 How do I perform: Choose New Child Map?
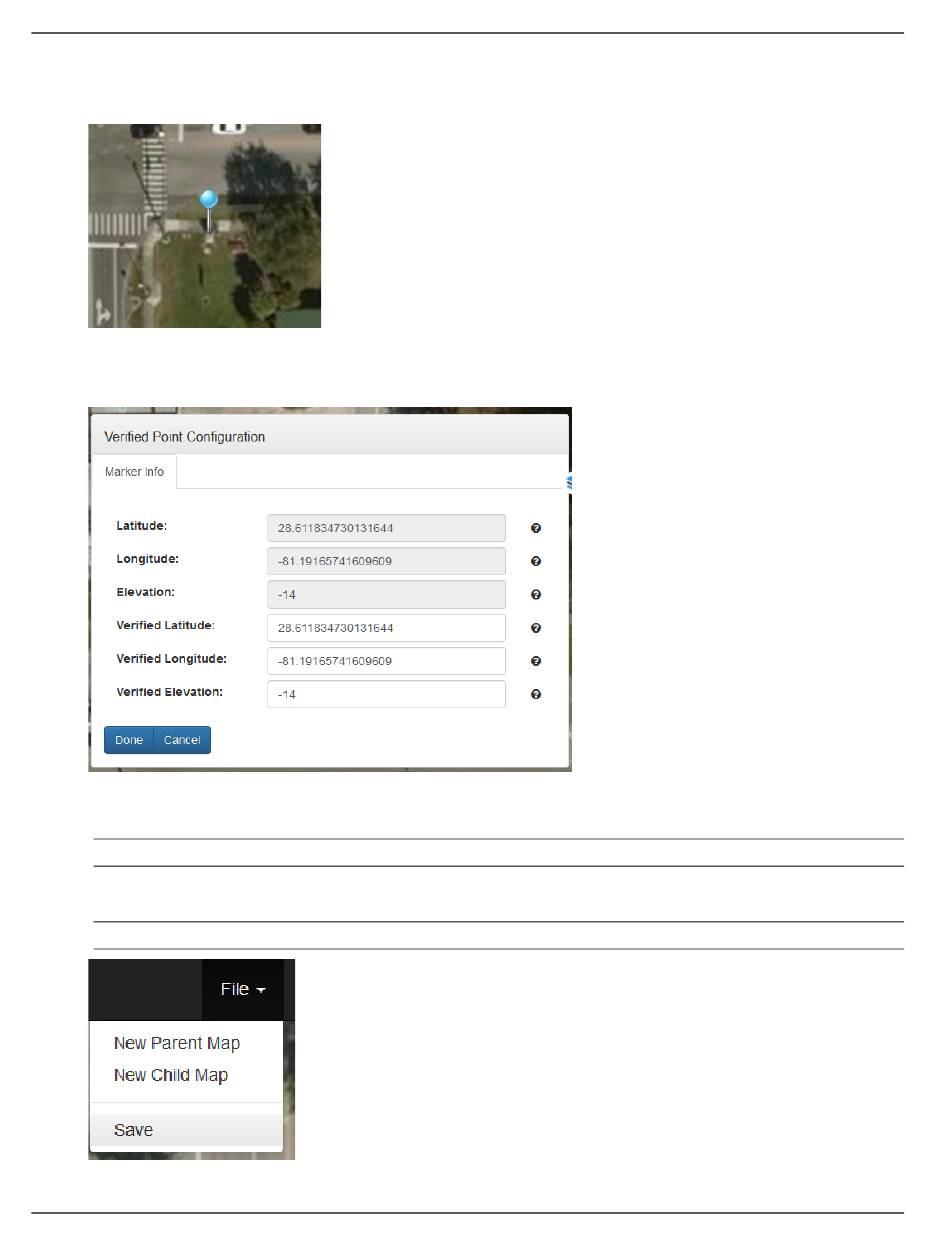click(x=171, y=1075)
